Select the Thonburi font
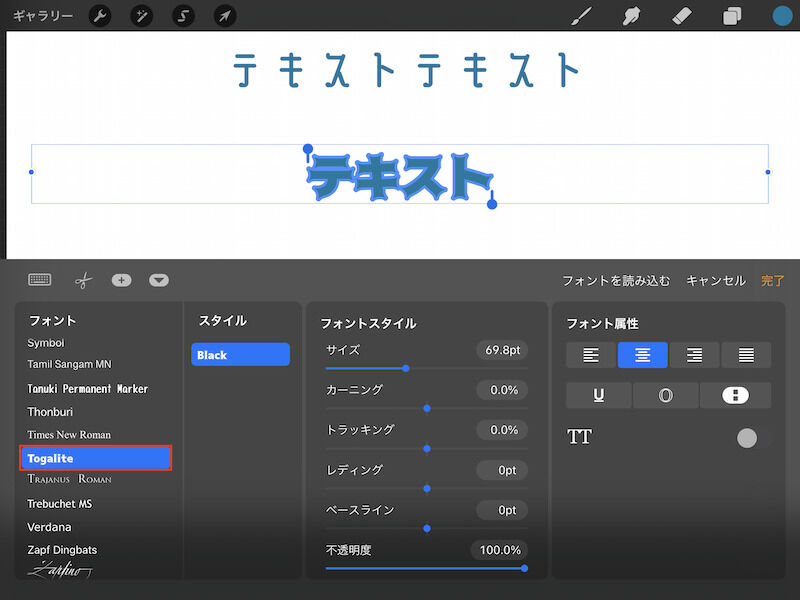 50,412
